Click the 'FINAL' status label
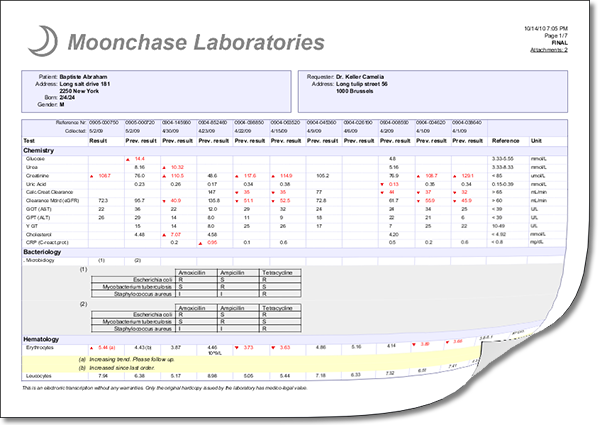This screenshot has height=425, width=600. [x=559, y=43]
